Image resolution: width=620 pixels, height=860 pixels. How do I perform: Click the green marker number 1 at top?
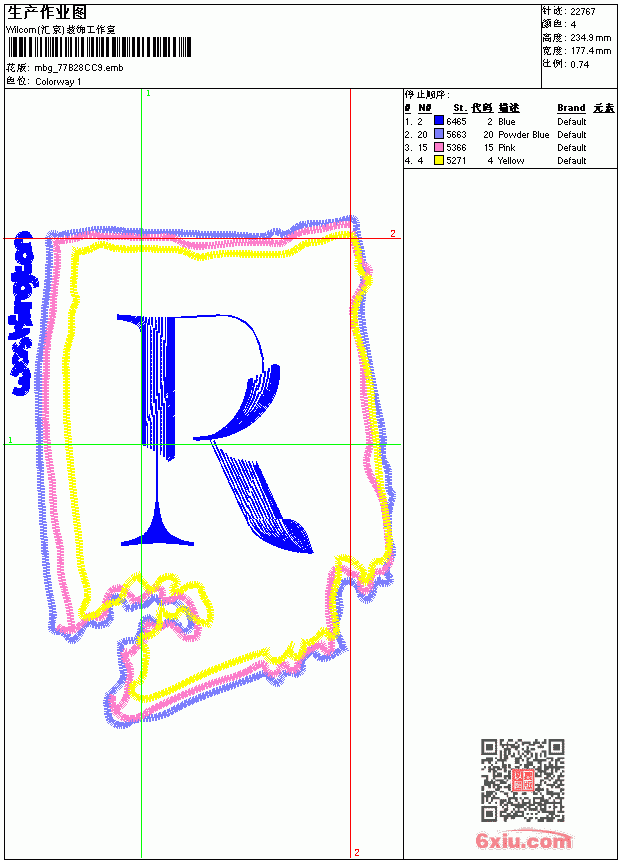(x=148, y=94)
